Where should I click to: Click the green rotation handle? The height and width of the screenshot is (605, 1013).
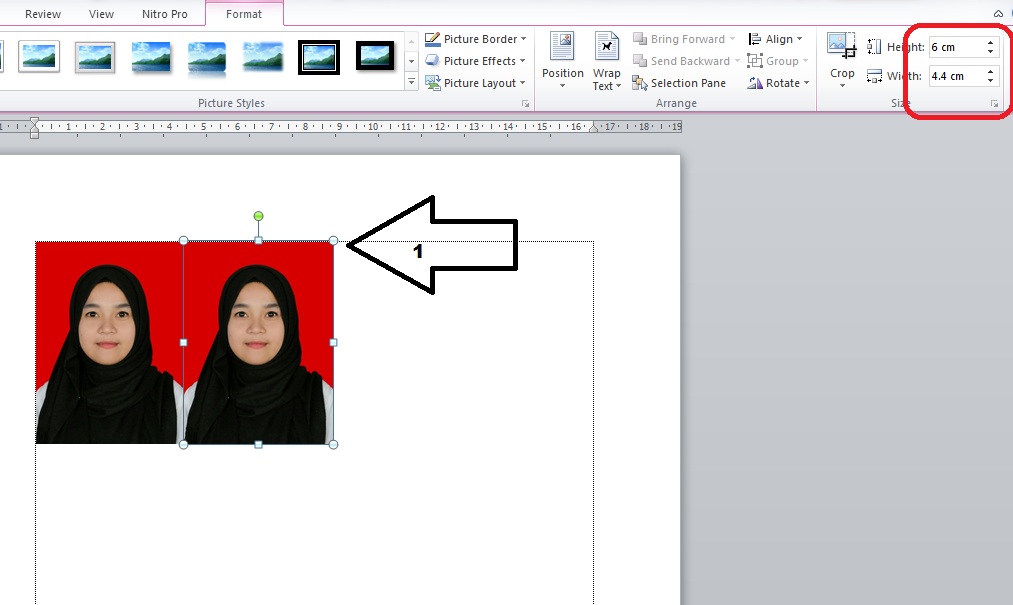click(x=258, y=216)
